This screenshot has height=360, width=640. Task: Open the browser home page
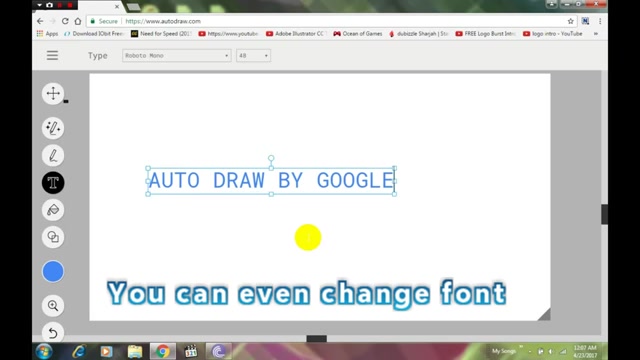(78, 21)
